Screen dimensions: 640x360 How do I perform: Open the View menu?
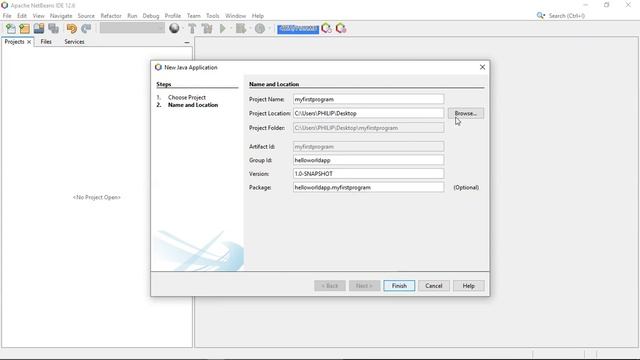click(38, 16)
